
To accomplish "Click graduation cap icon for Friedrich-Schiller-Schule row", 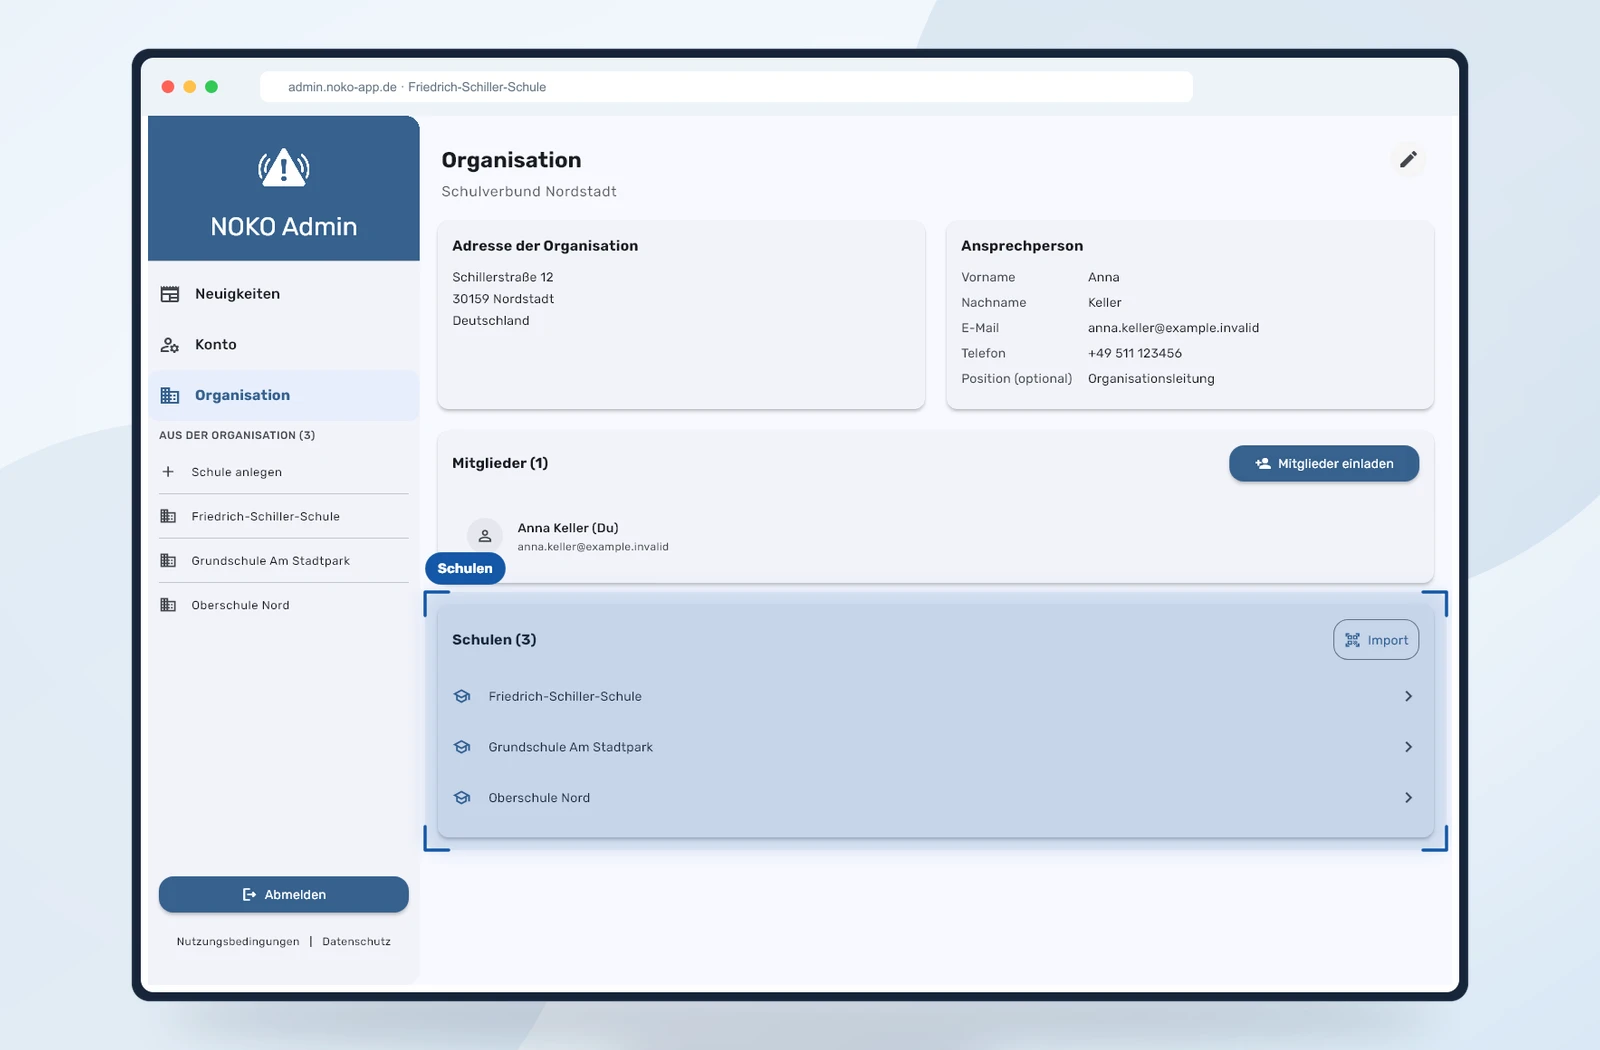I will click(462, 697).
